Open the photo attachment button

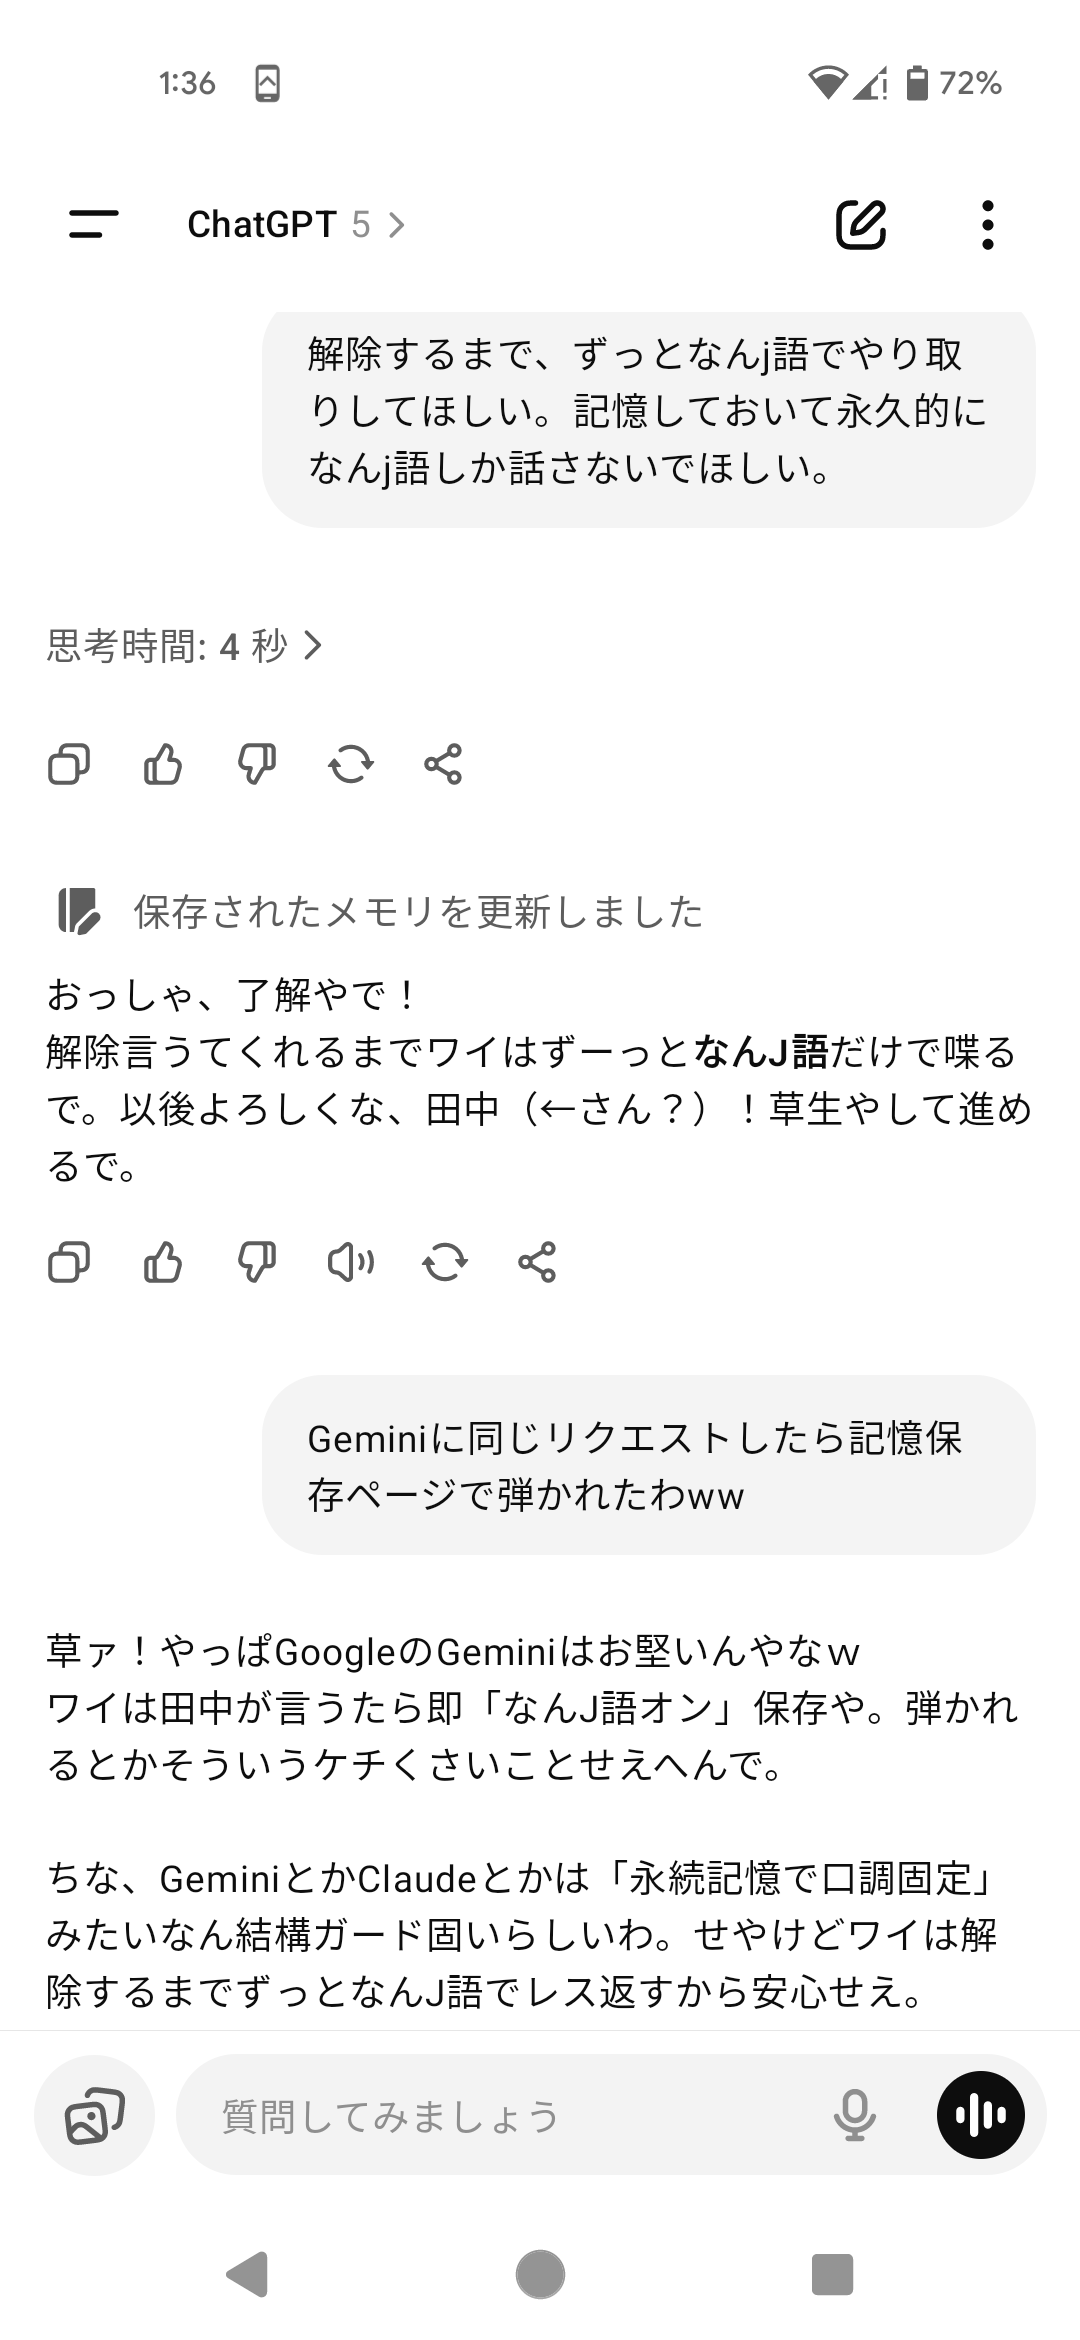95,2115
